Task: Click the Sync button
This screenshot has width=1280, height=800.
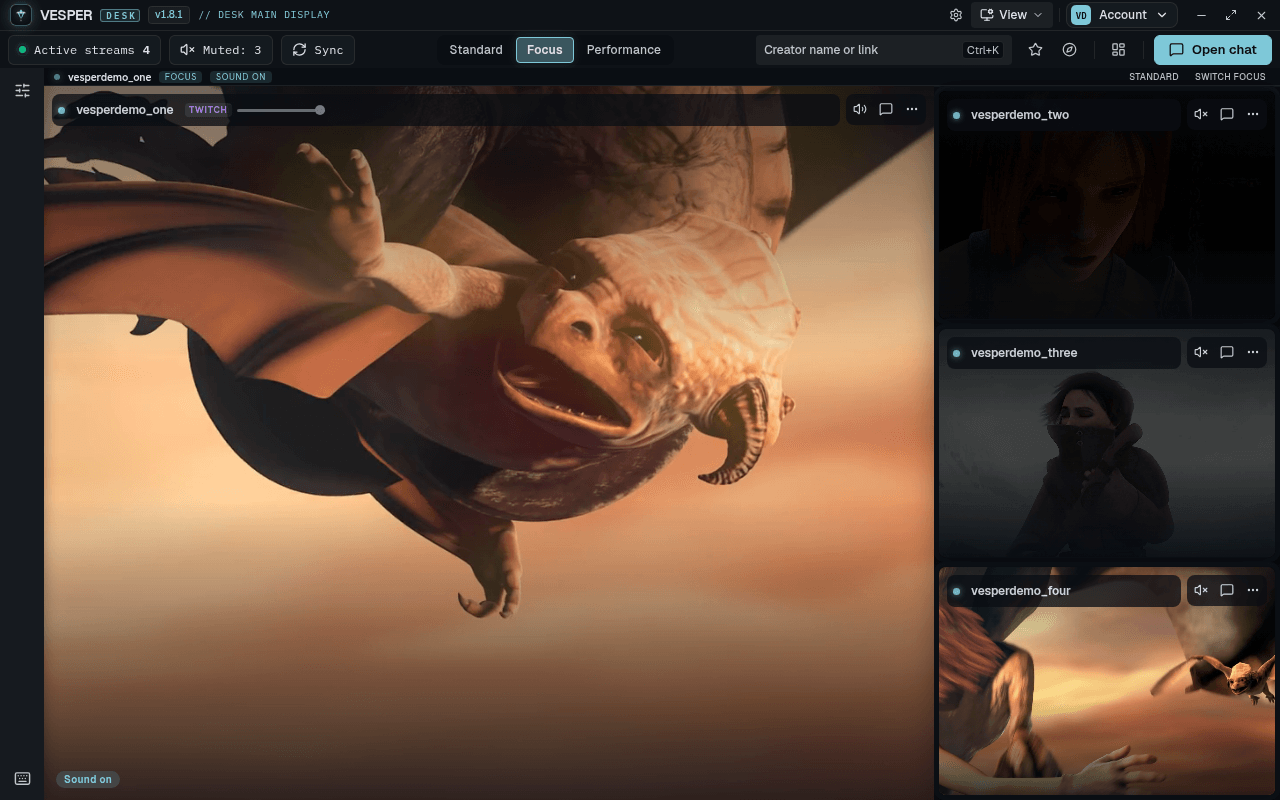Action: (318, 50)
